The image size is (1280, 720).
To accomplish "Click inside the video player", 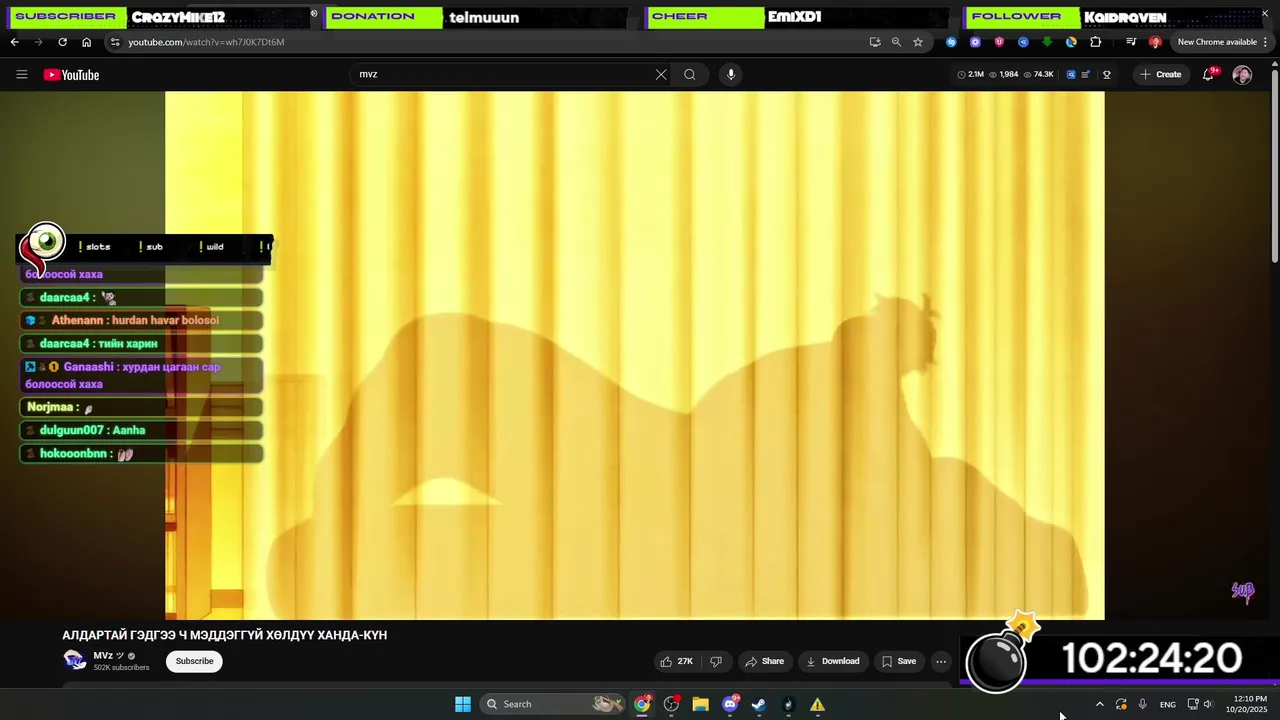I will click(x=635, y=355).
